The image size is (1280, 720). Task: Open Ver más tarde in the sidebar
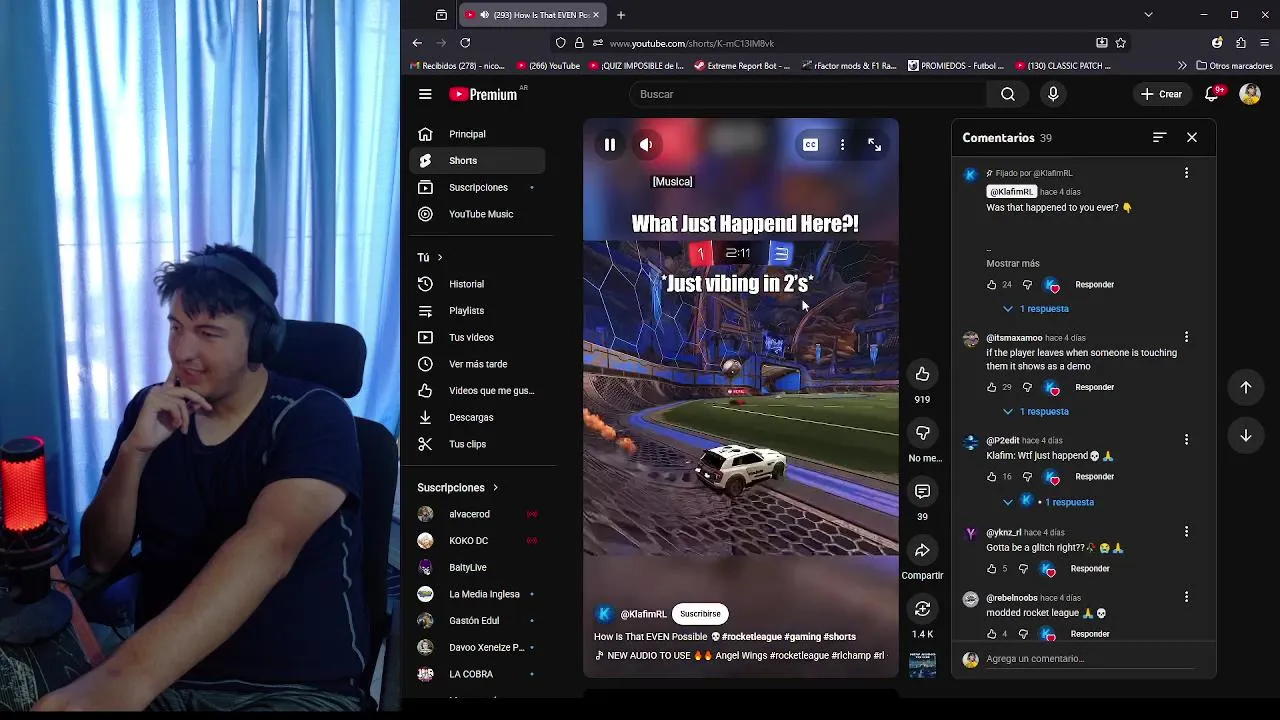coord(477,364)
